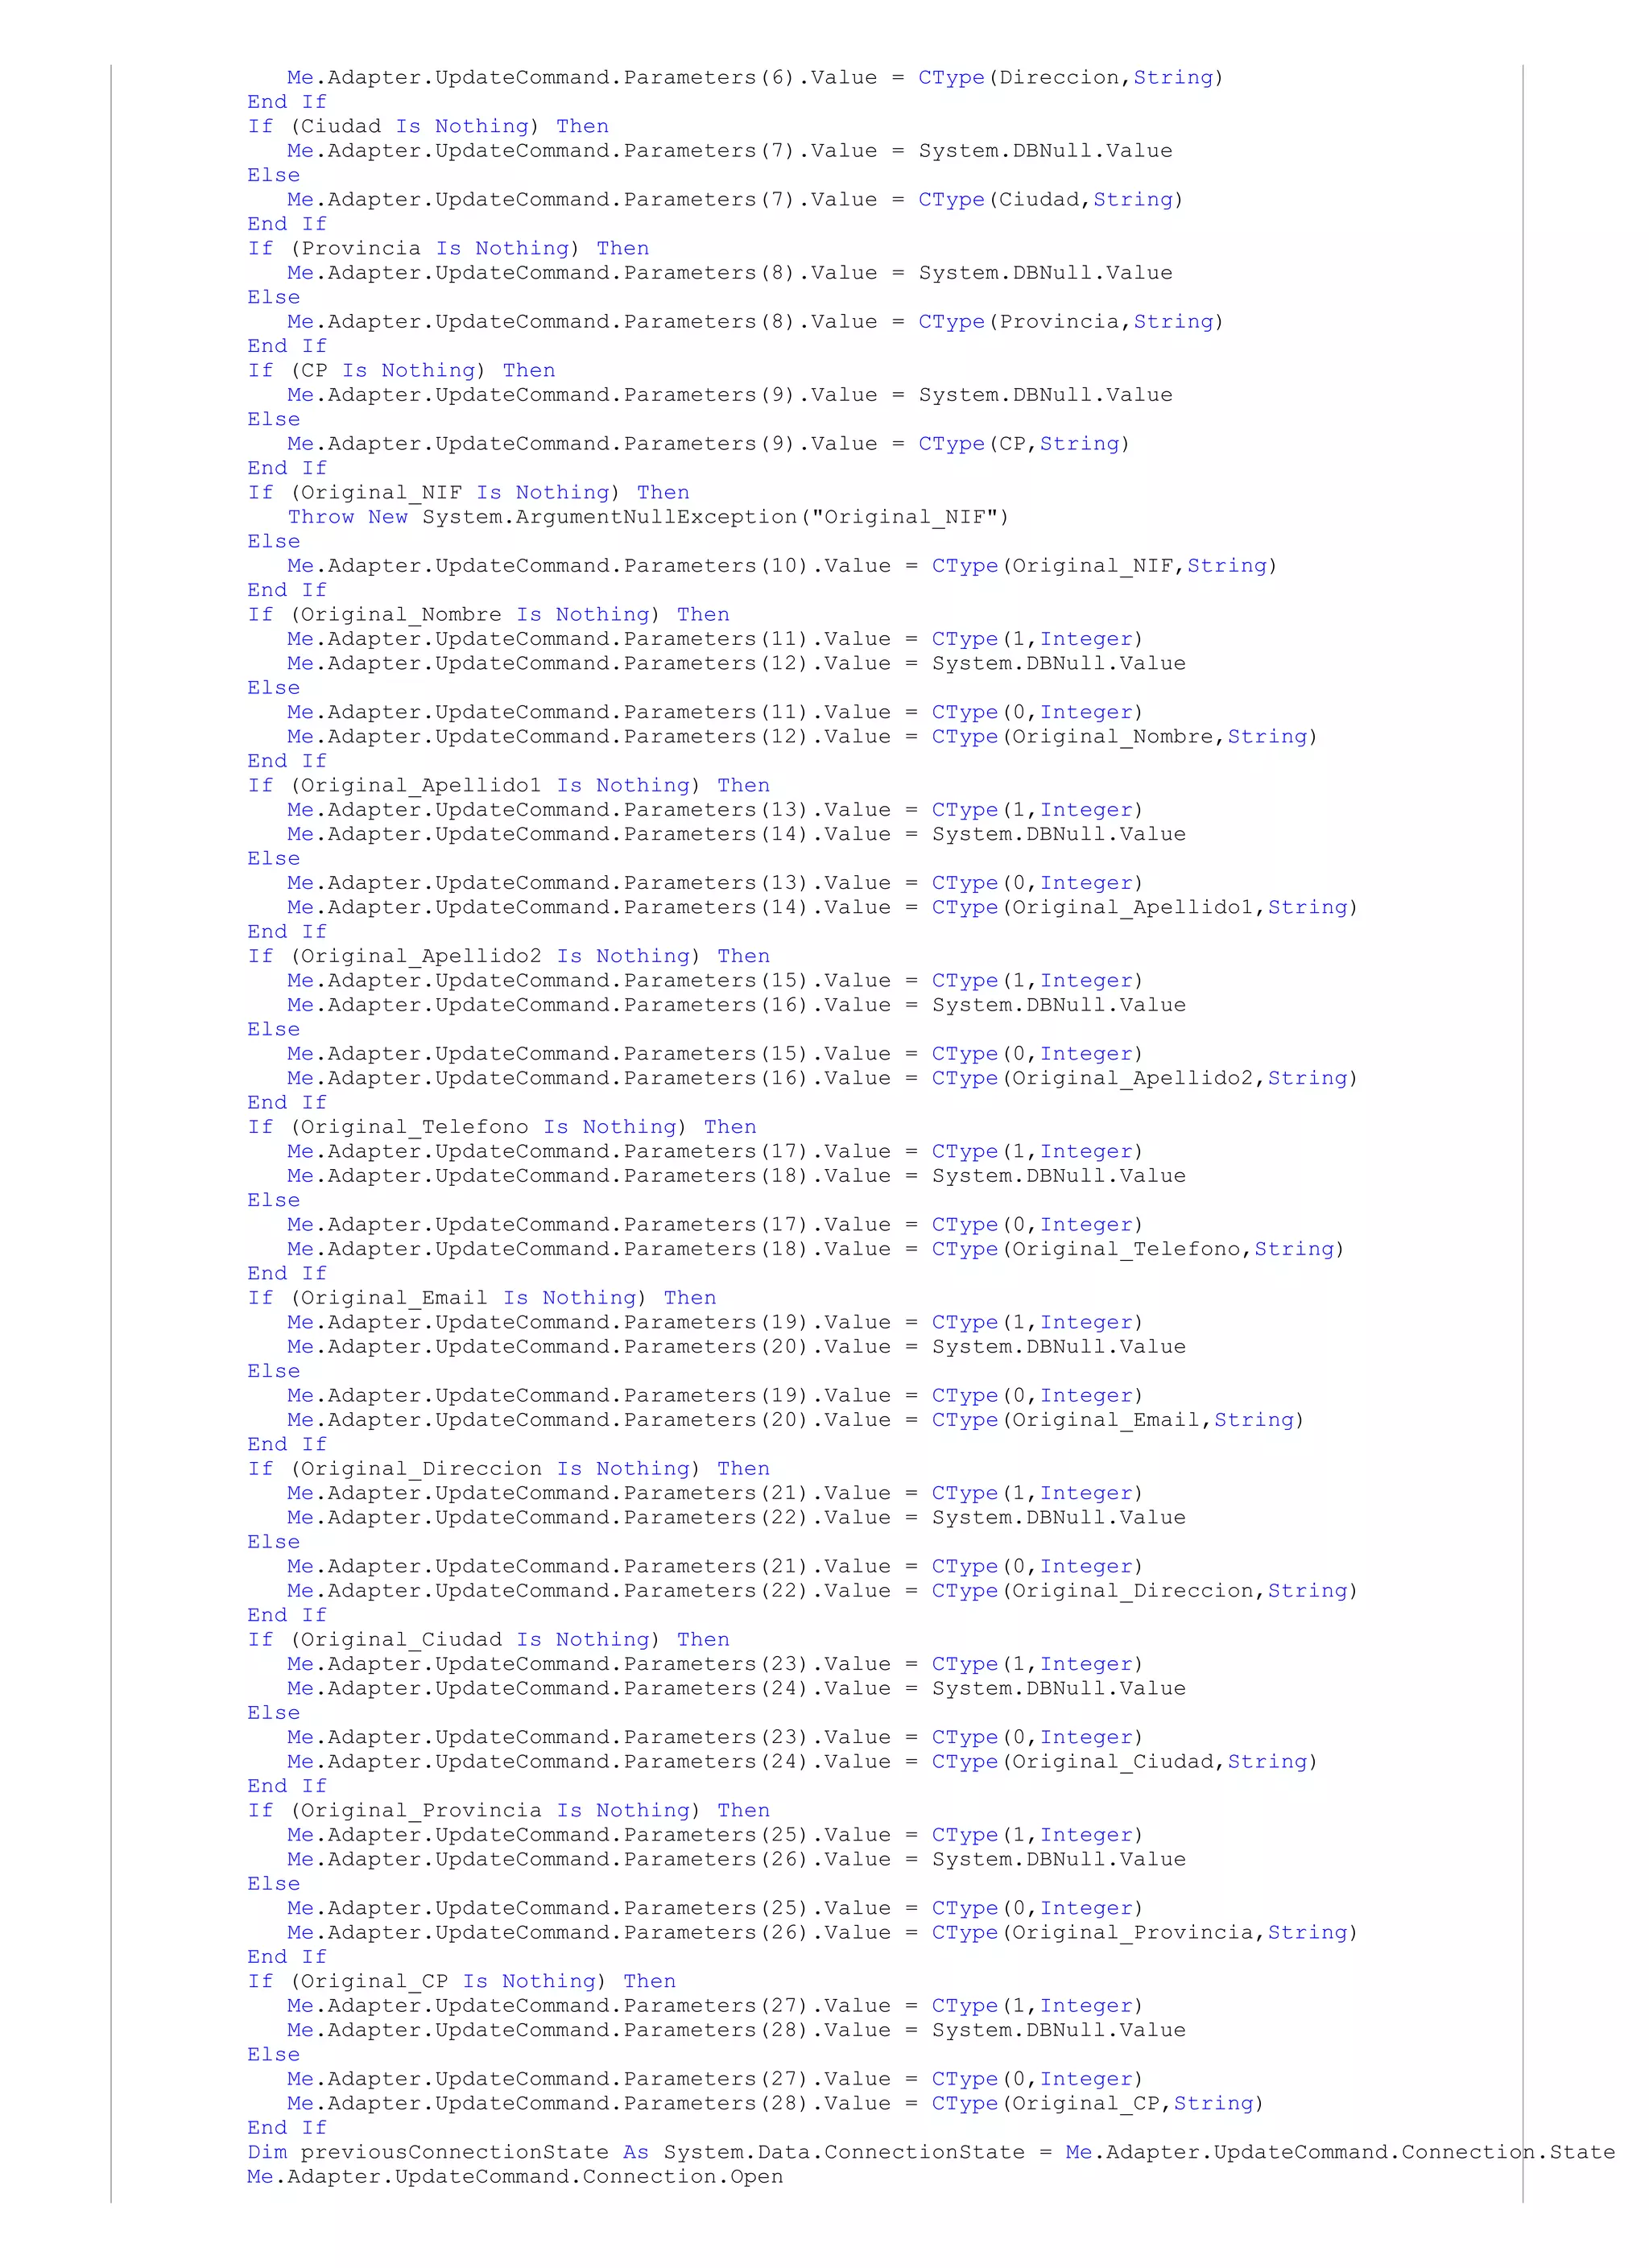The image size is (1649, 2268).
Task: Click 'If (Ciudad Is Nothing) Then' line
Action: (428, 126)
